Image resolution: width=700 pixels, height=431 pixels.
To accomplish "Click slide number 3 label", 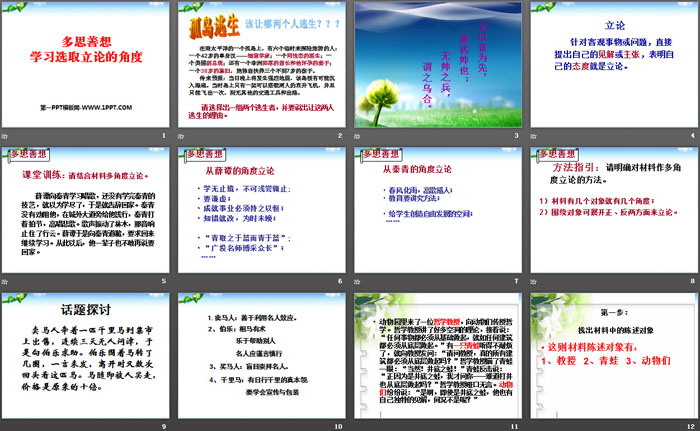I will tap(517, 135).
